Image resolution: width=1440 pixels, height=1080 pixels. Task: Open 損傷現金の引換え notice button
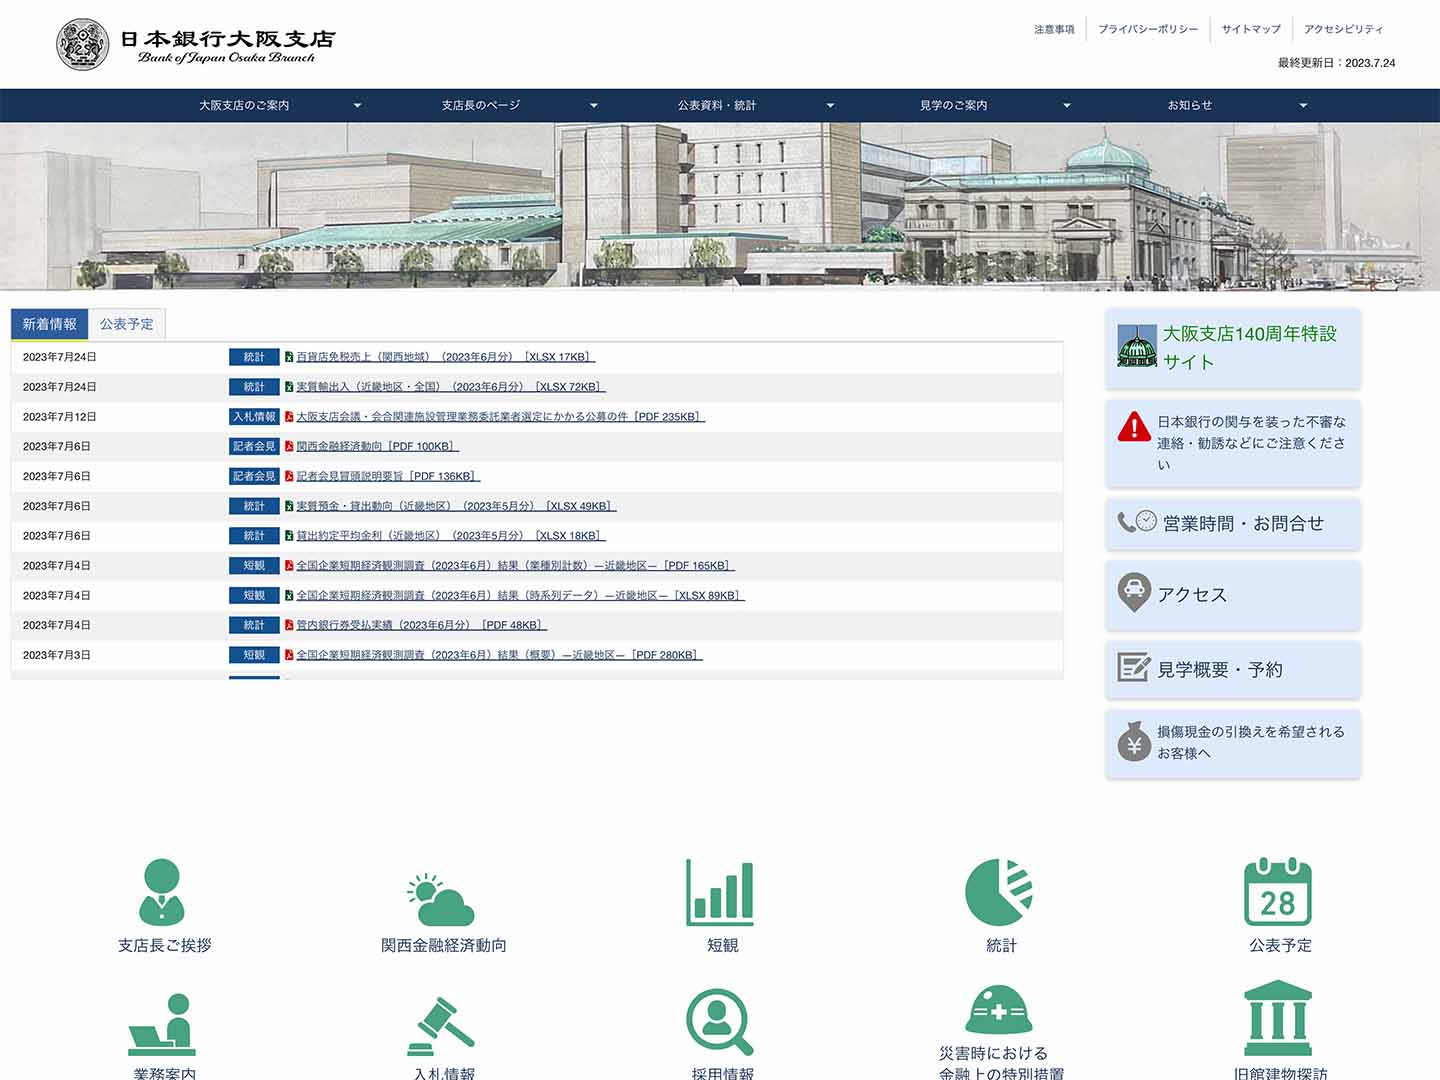coord(1233,743)
